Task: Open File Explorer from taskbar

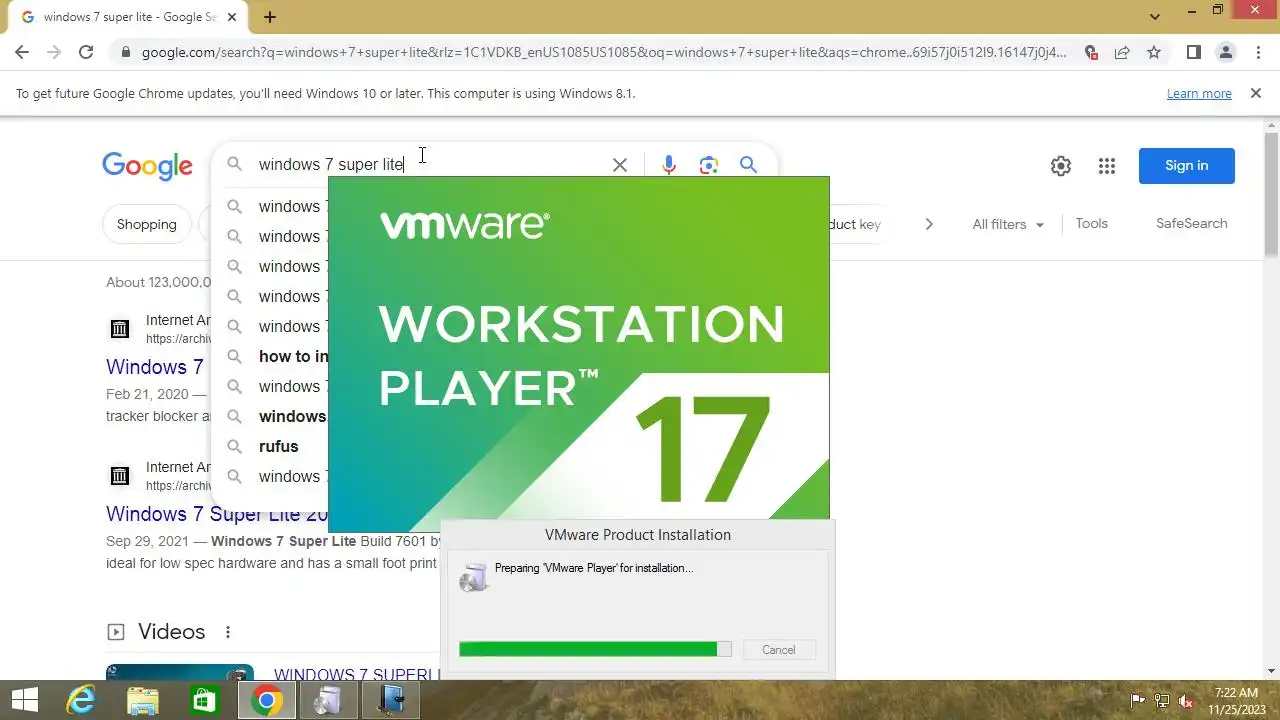Action: tap(143, 701)
